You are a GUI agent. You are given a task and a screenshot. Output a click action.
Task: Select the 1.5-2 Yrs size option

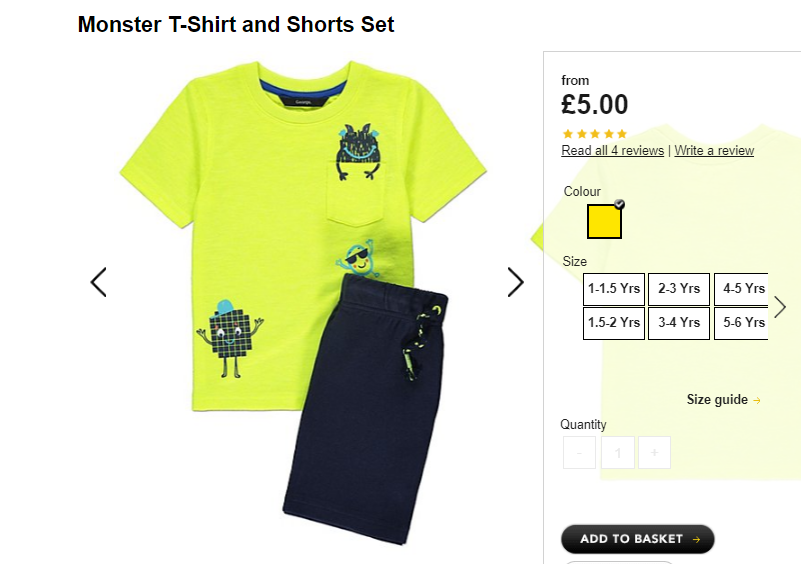(x=614, y=323)
